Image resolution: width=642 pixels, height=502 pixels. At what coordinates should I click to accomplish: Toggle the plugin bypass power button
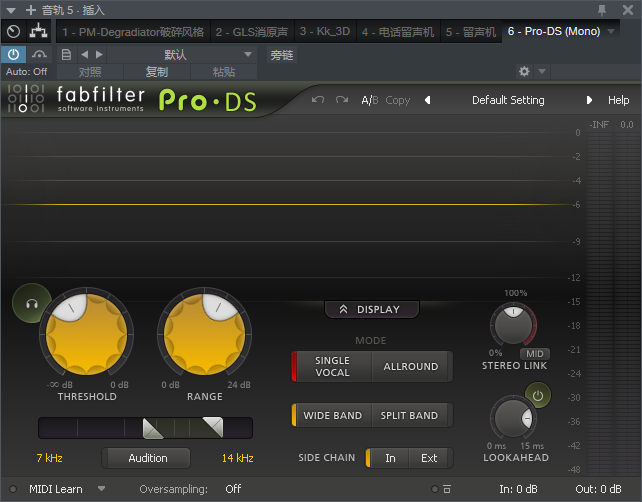pos(14,54)
